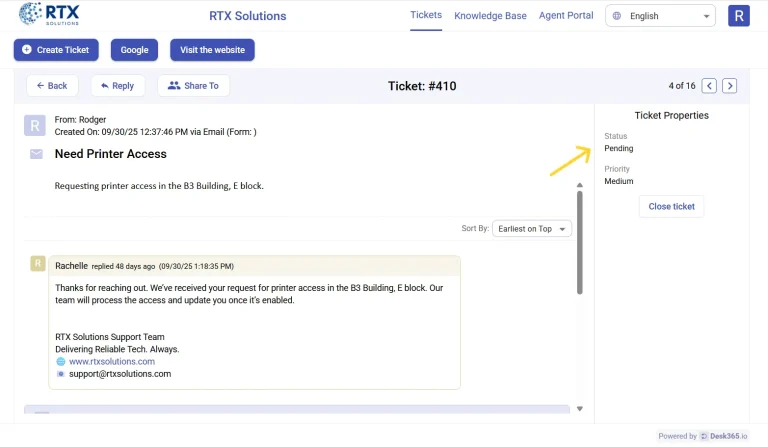The image size is (768, 447).
Task: Go to next ticket arrow
Action: [x=729, y=86]
